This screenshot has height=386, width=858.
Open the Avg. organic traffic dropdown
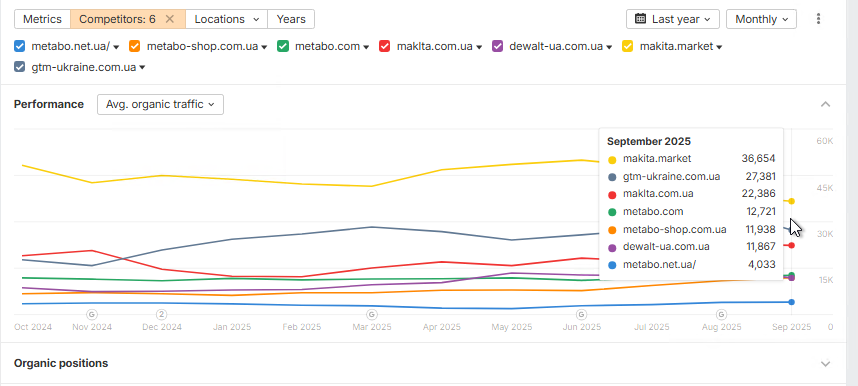coord(160,105)
